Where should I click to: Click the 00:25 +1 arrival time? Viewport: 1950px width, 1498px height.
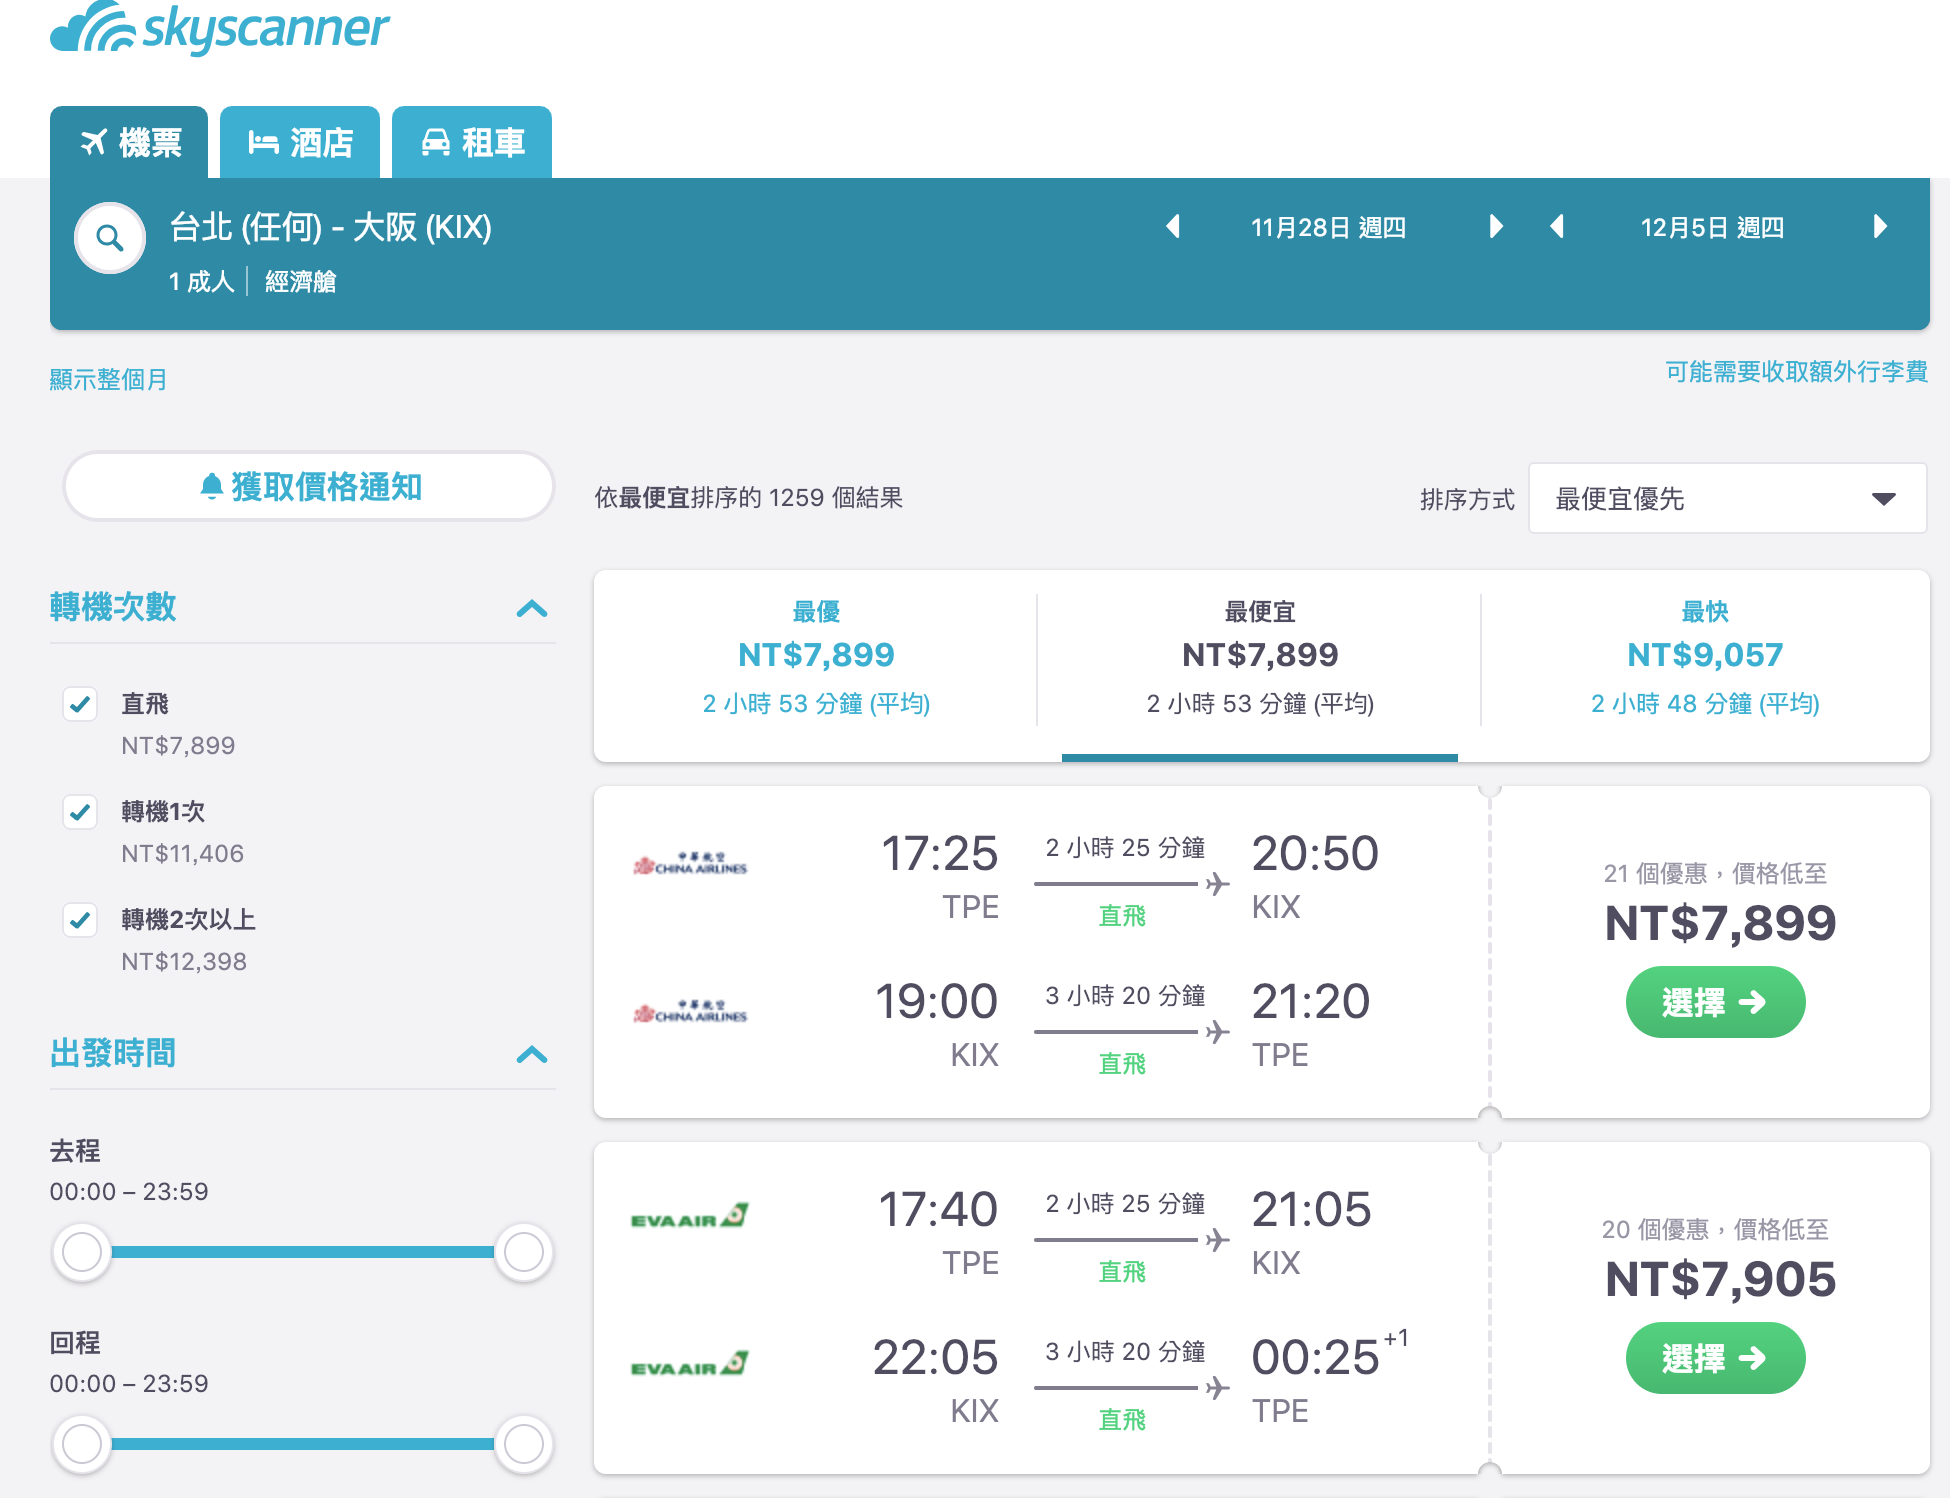1330,1356
